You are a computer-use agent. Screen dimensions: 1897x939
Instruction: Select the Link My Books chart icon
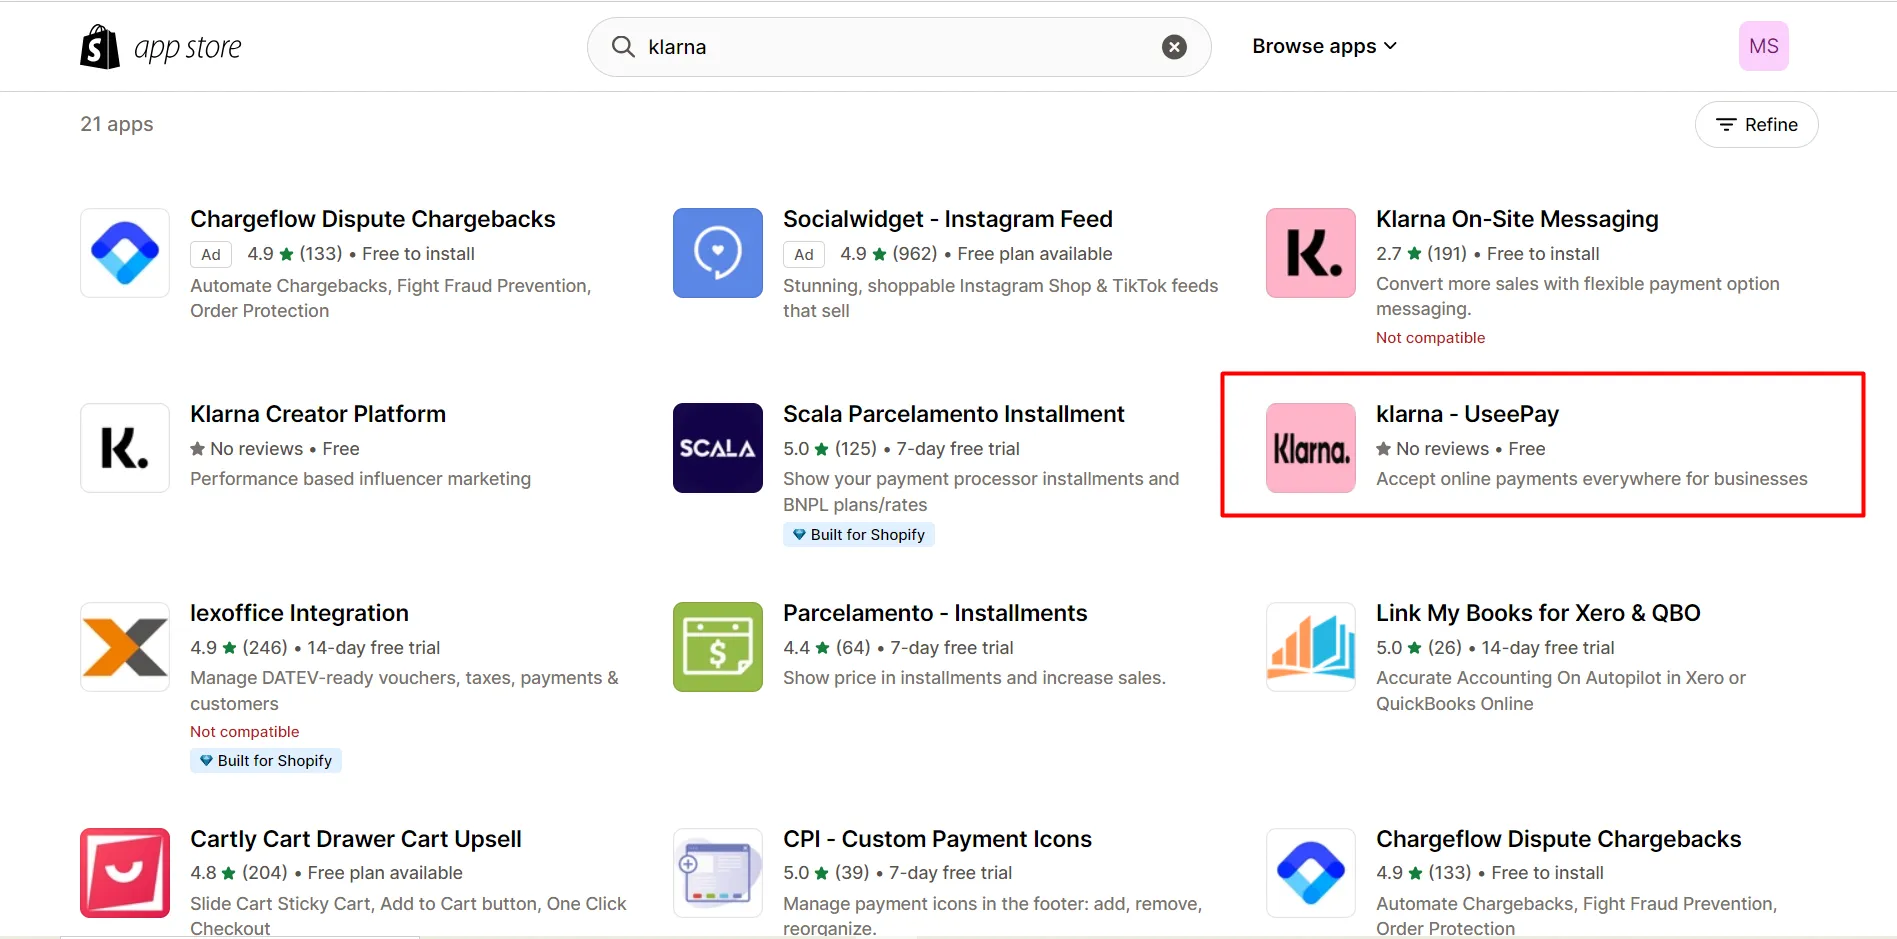point(1310,647)
